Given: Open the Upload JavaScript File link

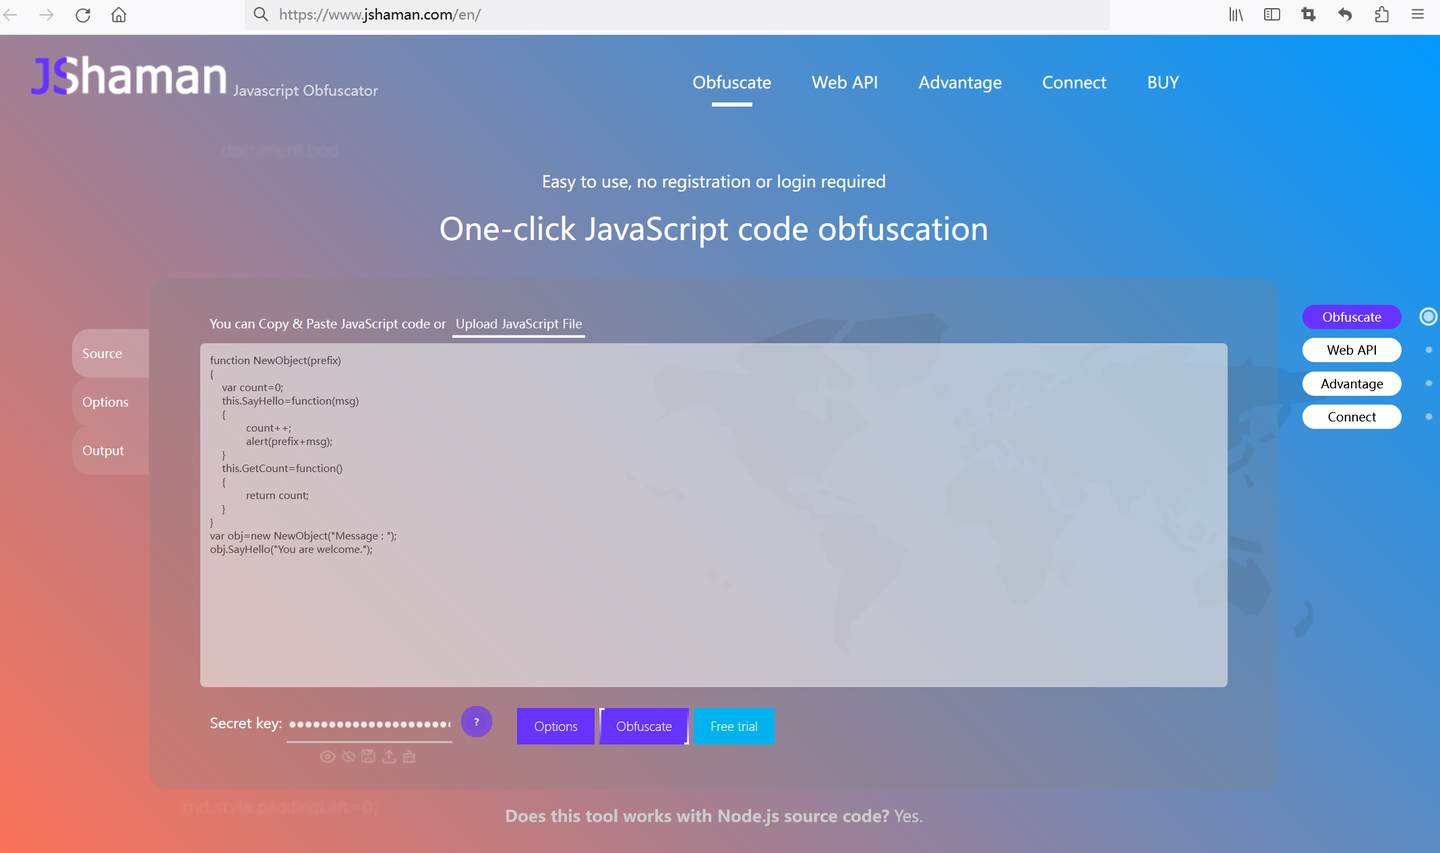Looking at the screenshot, I should 518,324.
